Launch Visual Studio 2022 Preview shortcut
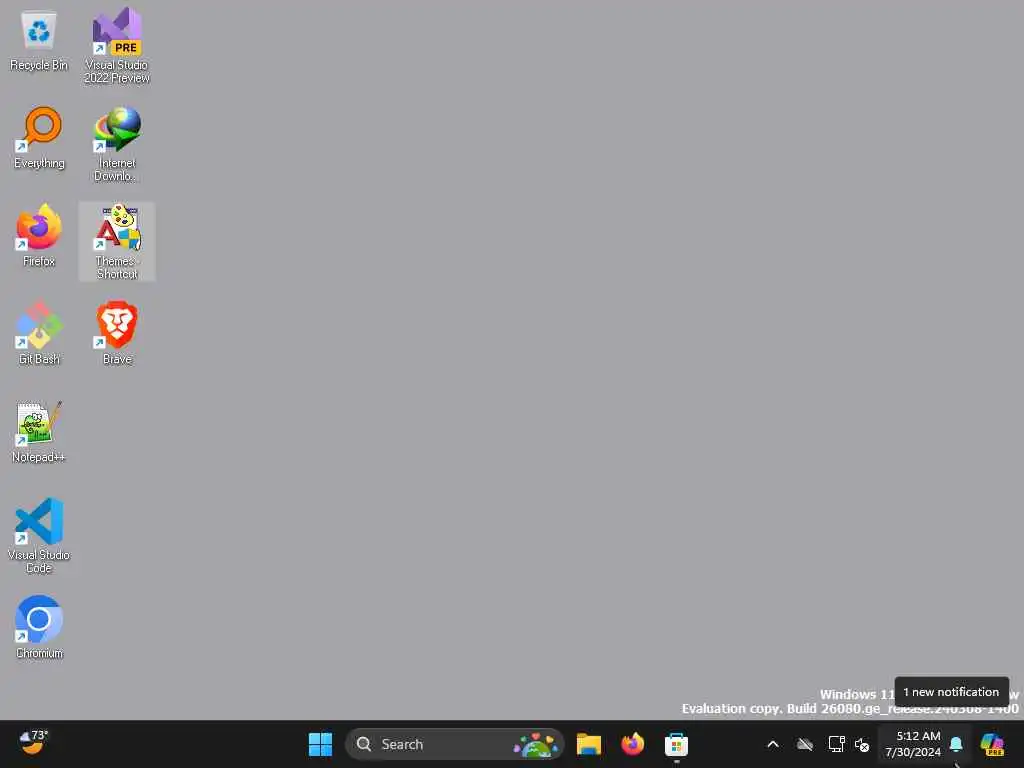Viewport: 1024px width, 768px height. tap(117, 46)
